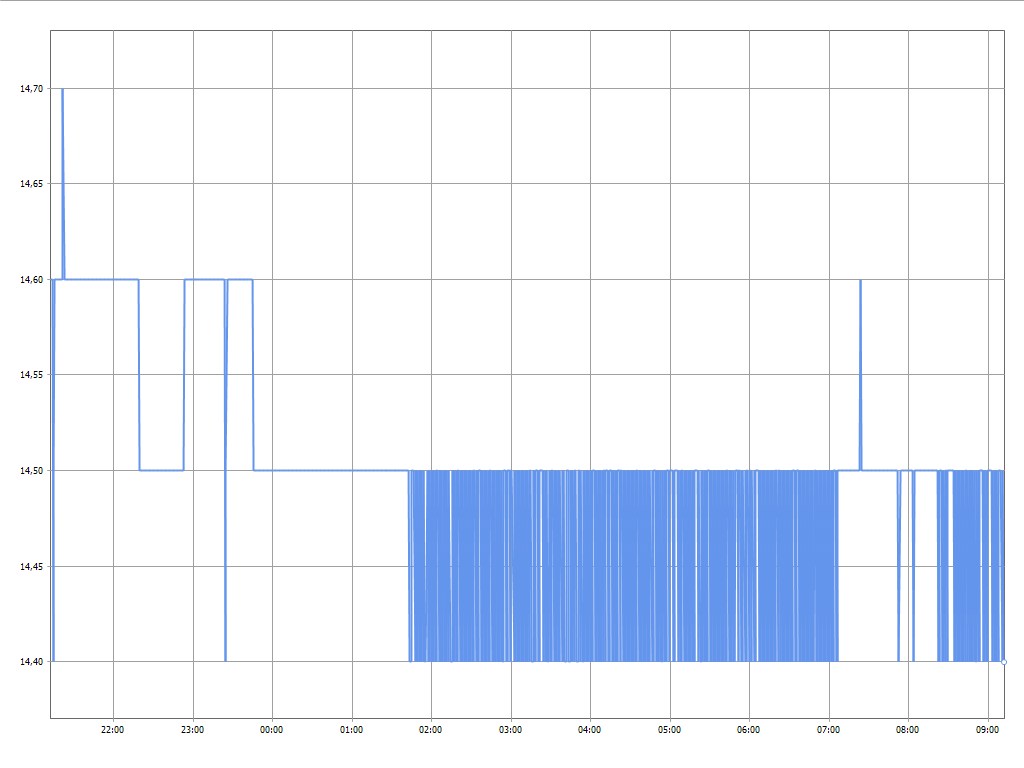Image resolution: width=1024 pixels, height=768 pixels.
Task: Select the 08:00 time axis label
Action: 908,730
